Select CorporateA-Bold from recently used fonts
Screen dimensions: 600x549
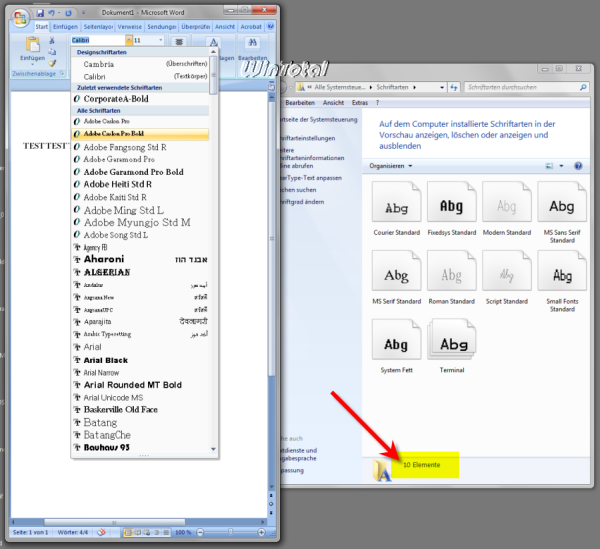[x=140, y=99]
